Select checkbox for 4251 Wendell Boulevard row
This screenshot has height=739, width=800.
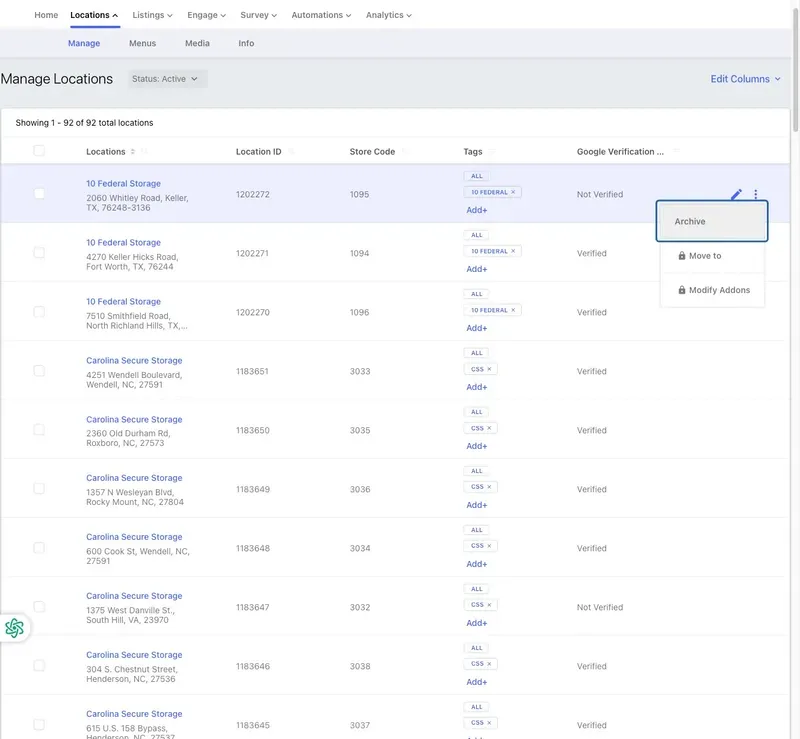click(x=39, y=371)
